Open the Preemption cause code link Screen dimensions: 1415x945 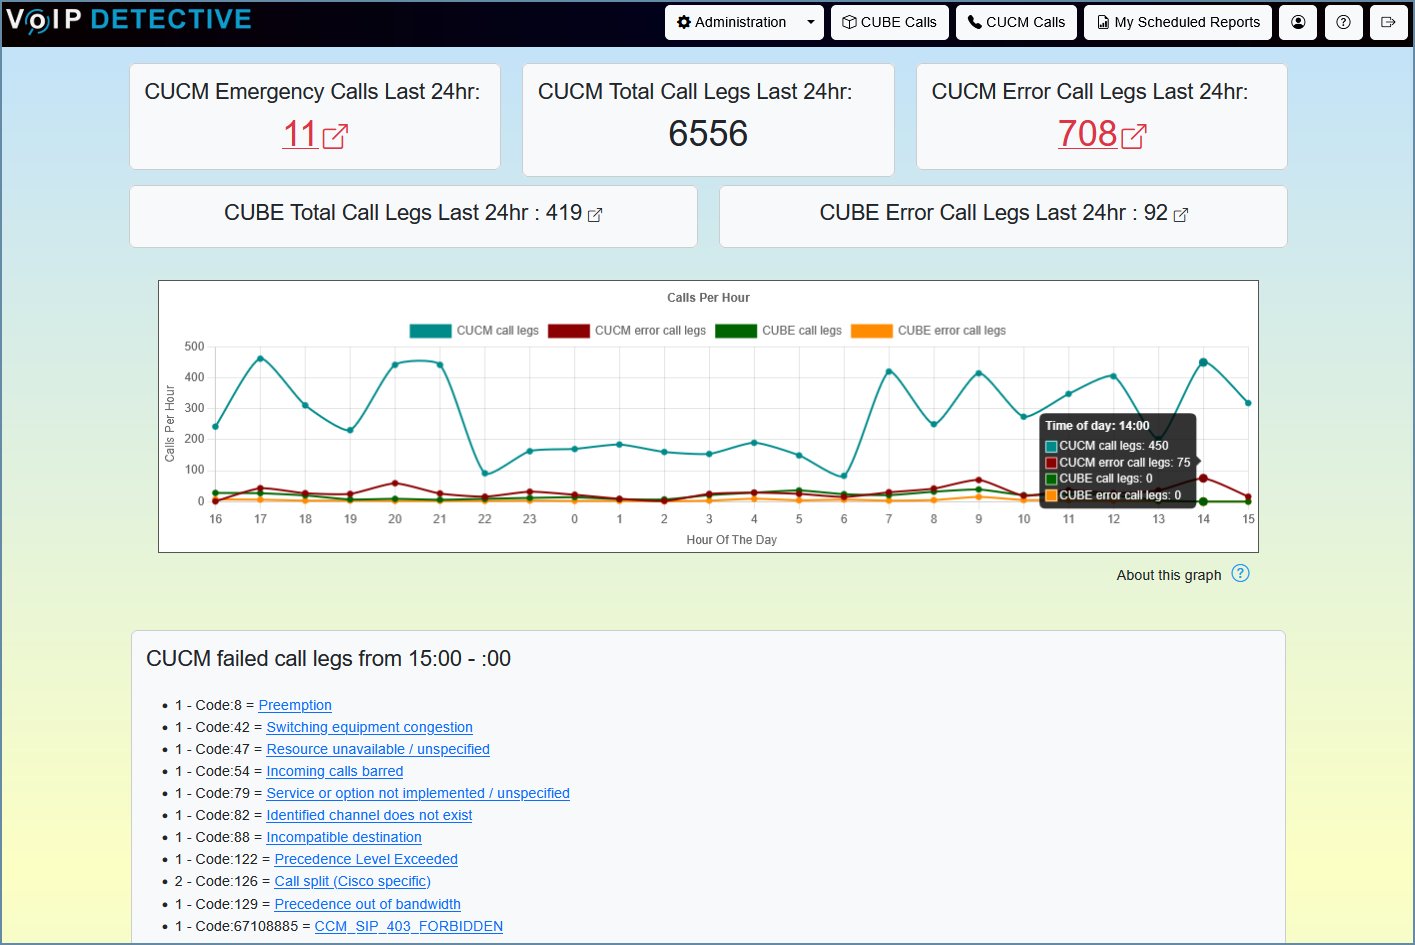[x=295, y=705]
